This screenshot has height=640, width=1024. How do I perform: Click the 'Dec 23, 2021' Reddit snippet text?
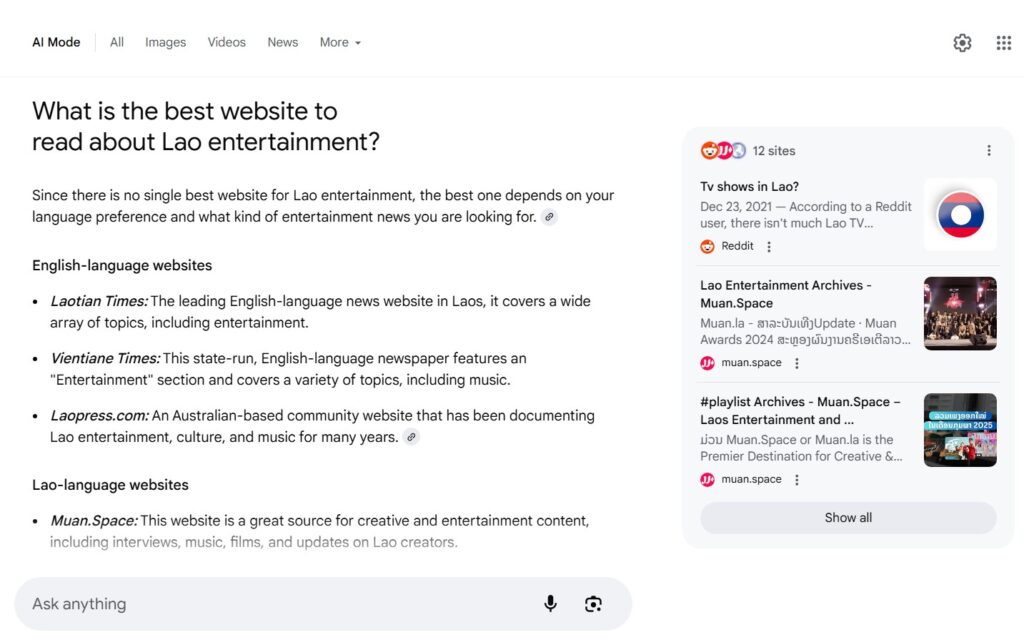pos(806,215)
